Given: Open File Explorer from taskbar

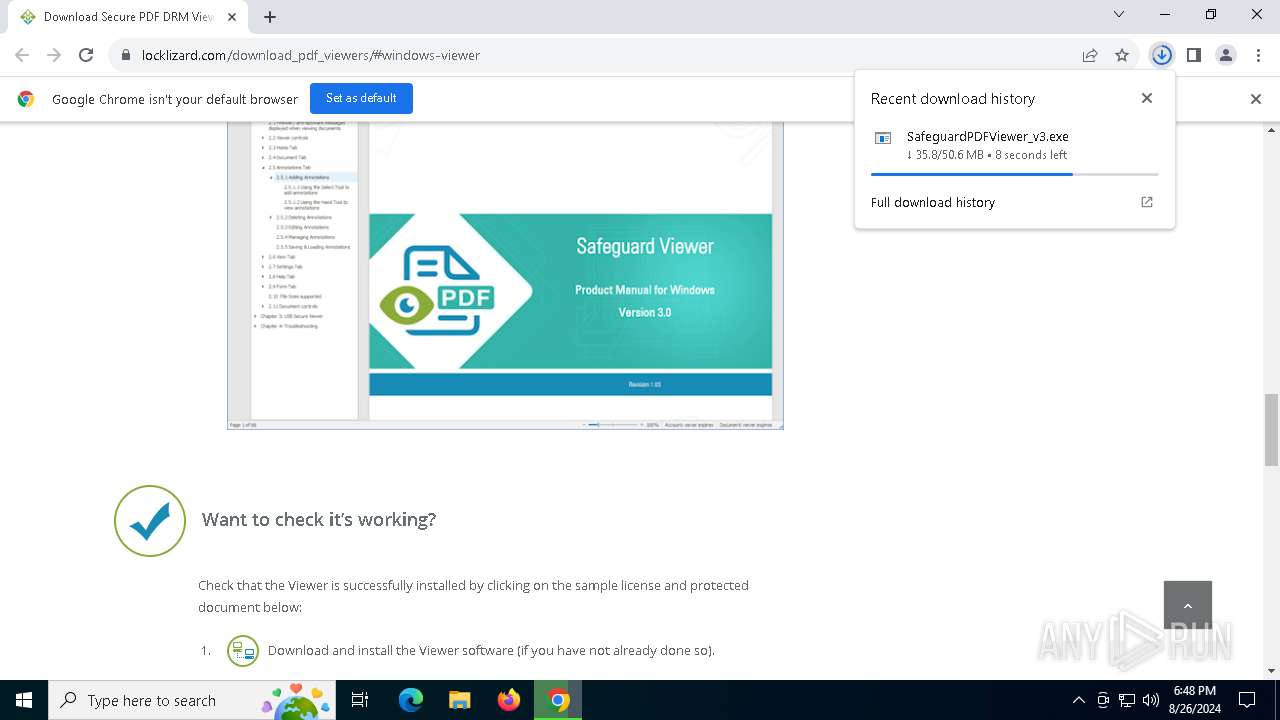Looking at the screenshot, I should (459, 700).
